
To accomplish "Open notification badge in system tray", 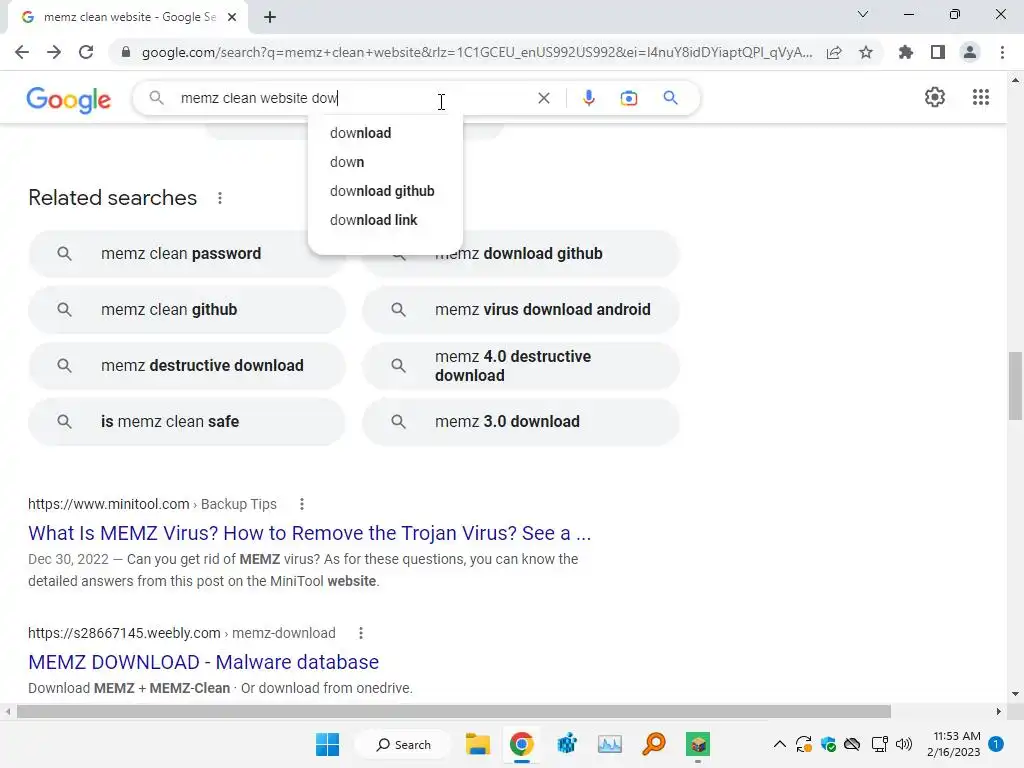I will click(997, 744).
